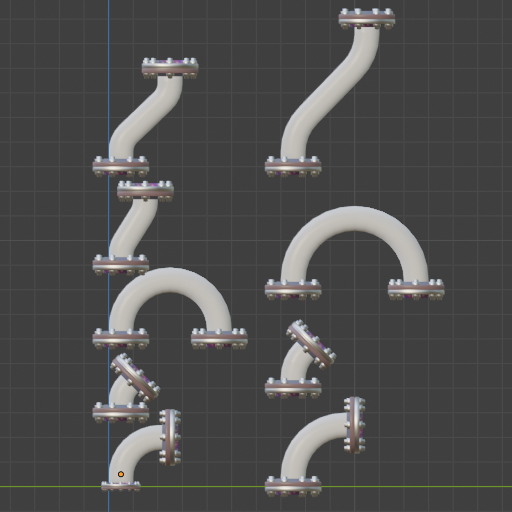Click the angled flange on left-column 45-degree elbow

pos(135,377)
